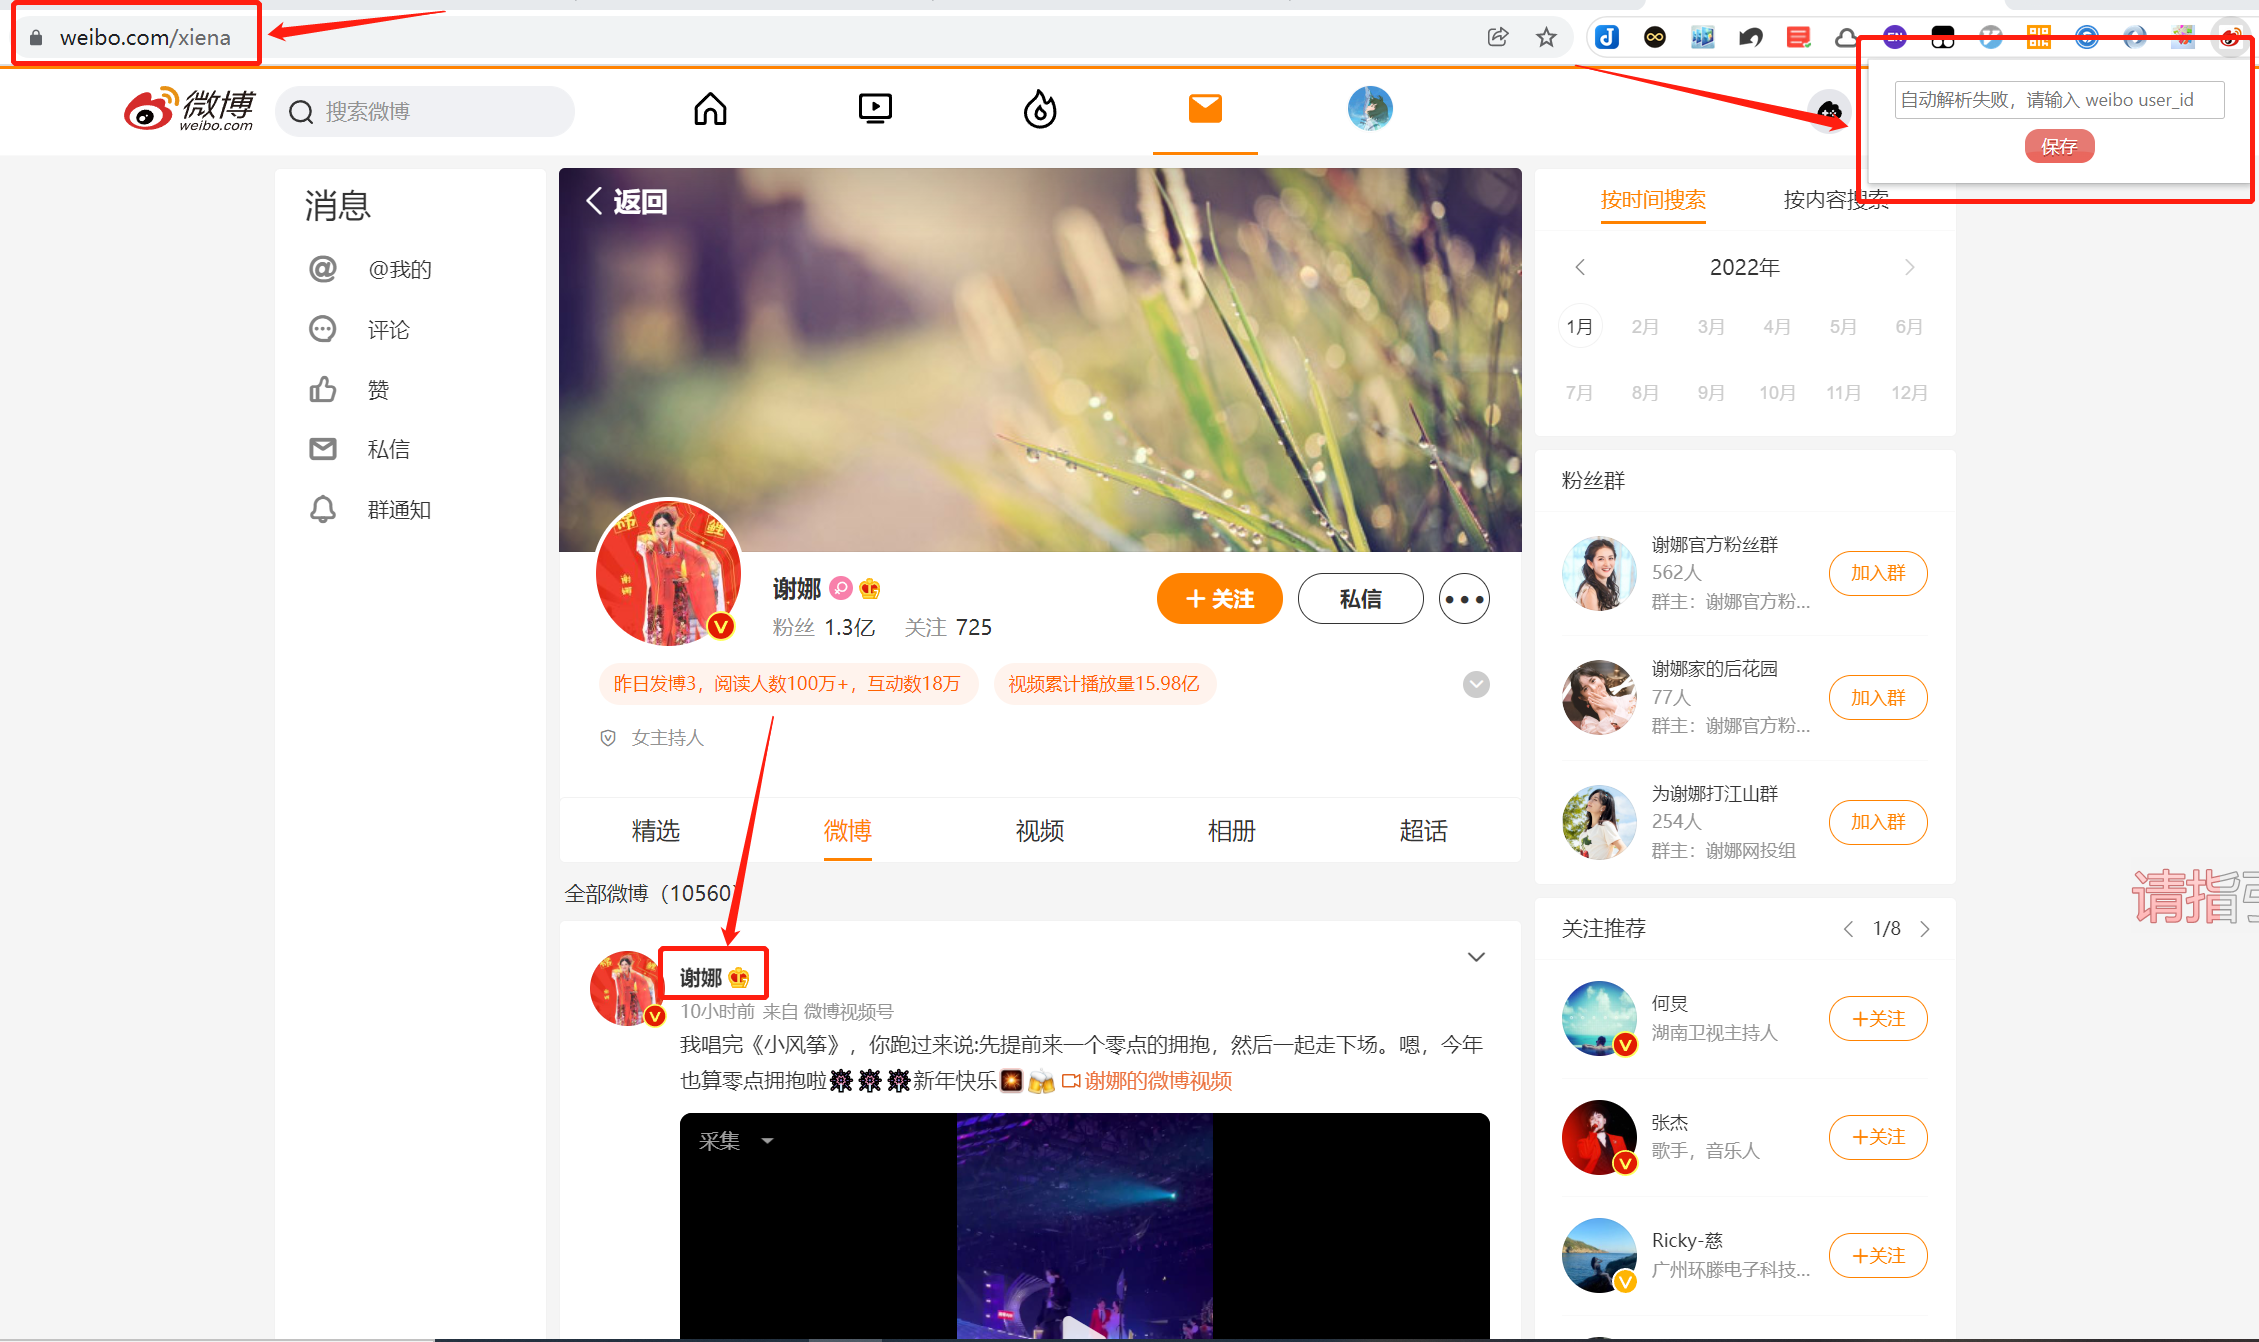Open the post options chevron
Screen dimensions: 2259x1342
coord(1476,957)
